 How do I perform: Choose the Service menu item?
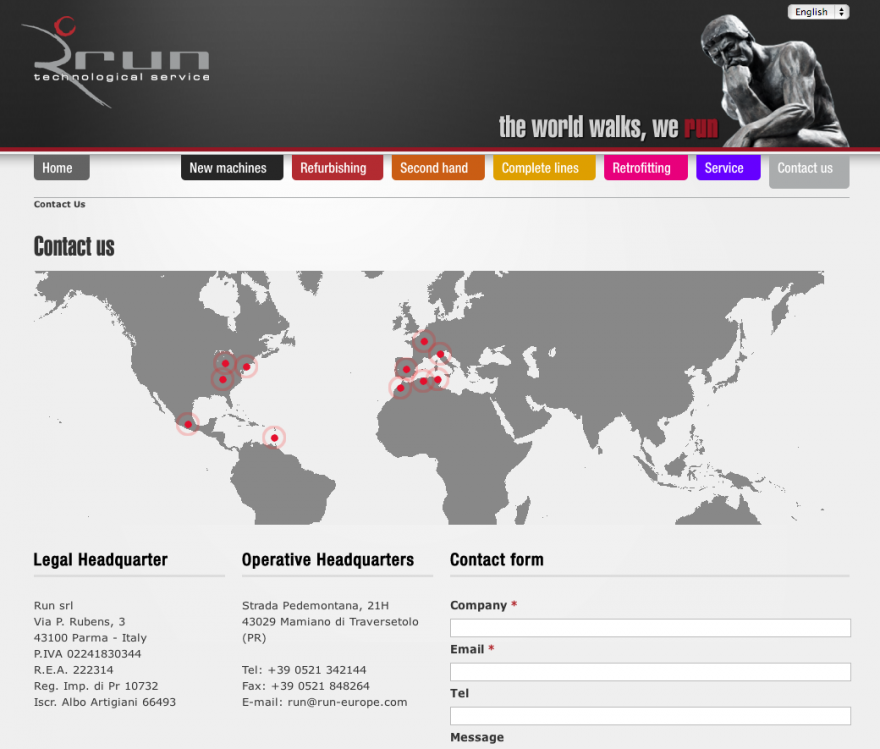tap(728, 168)
